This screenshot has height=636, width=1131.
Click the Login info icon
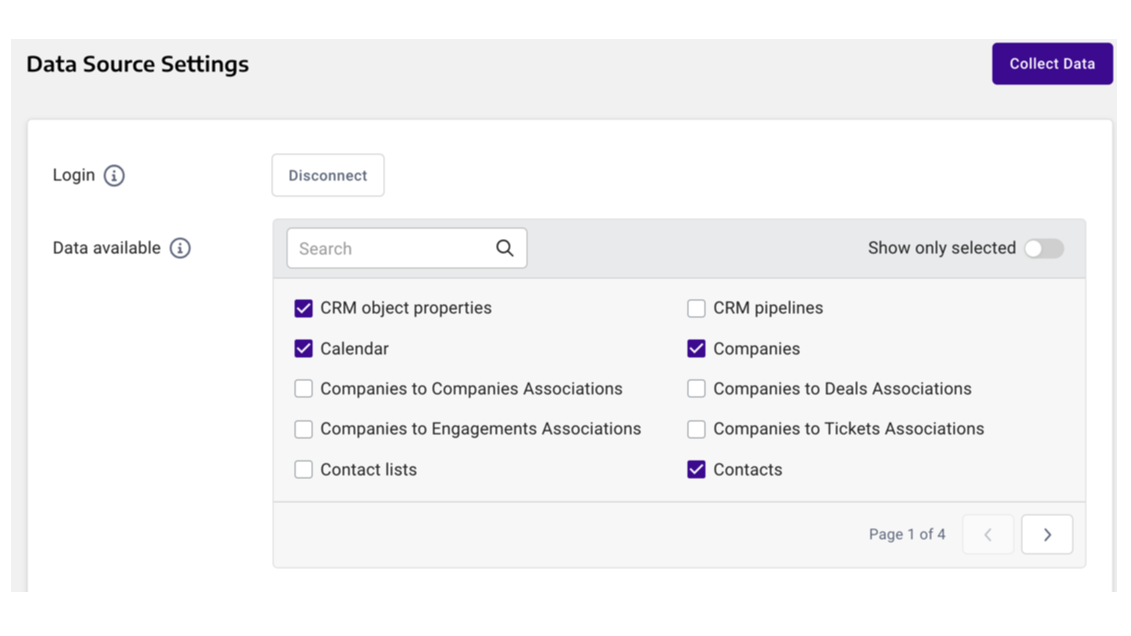pyautogui.click(x=114, y=176)
